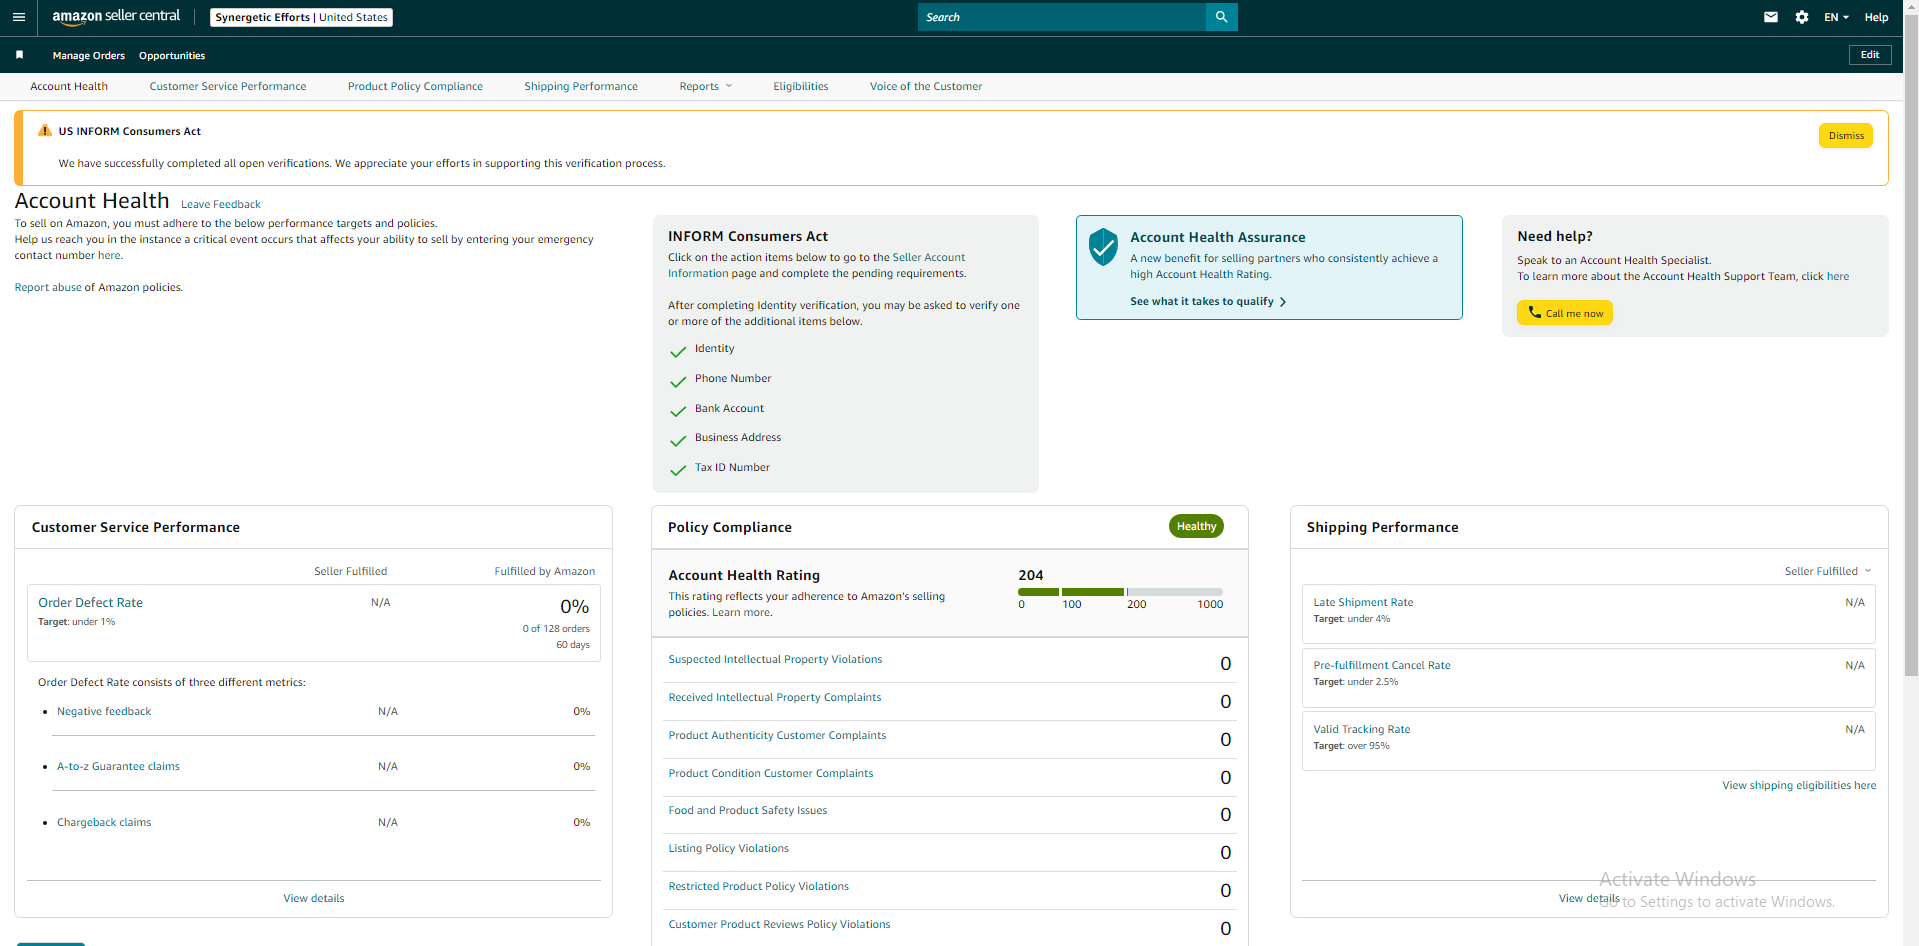Click 'here' link for Account Health Support

pyautogui.click(x=1838, y=276)
